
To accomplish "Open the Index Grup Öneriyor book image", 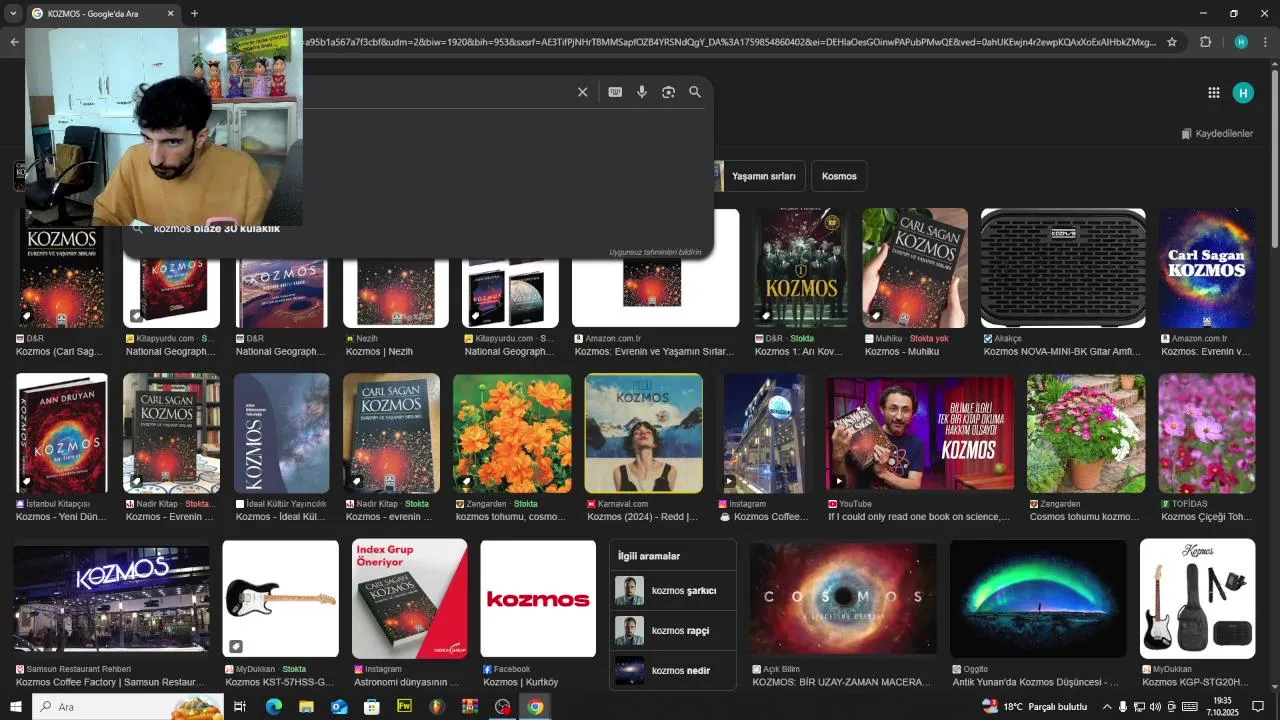I will click(x=409, y=598).
